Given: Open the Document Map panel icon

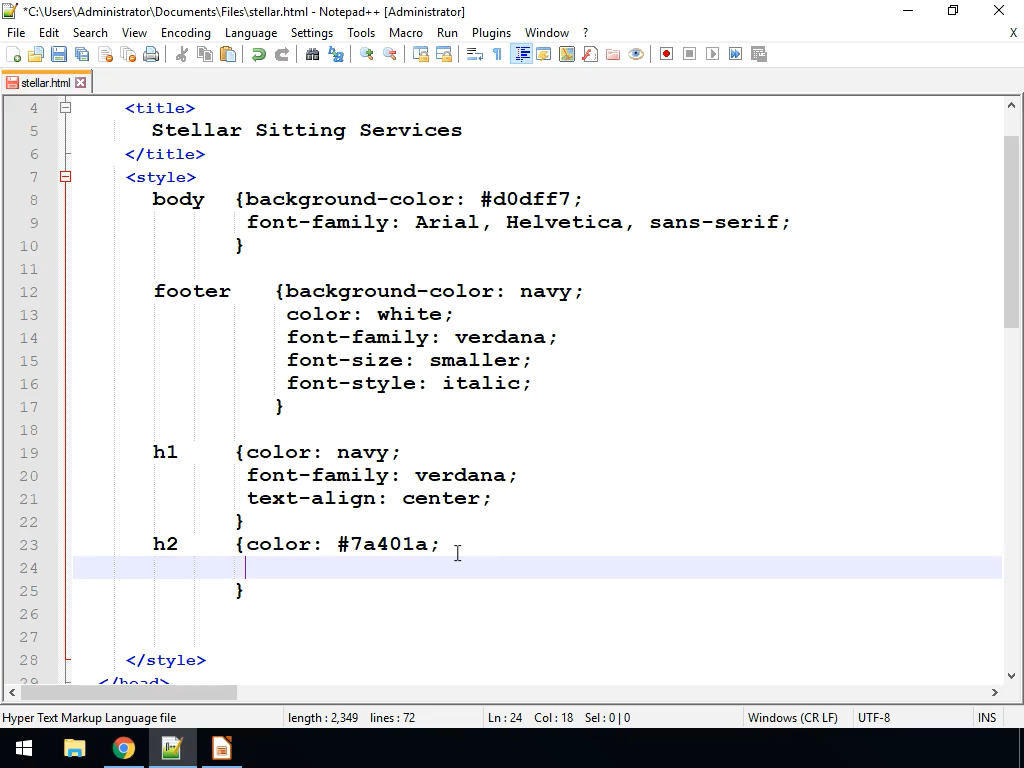Looking at the screenshot, I should 567,54.
